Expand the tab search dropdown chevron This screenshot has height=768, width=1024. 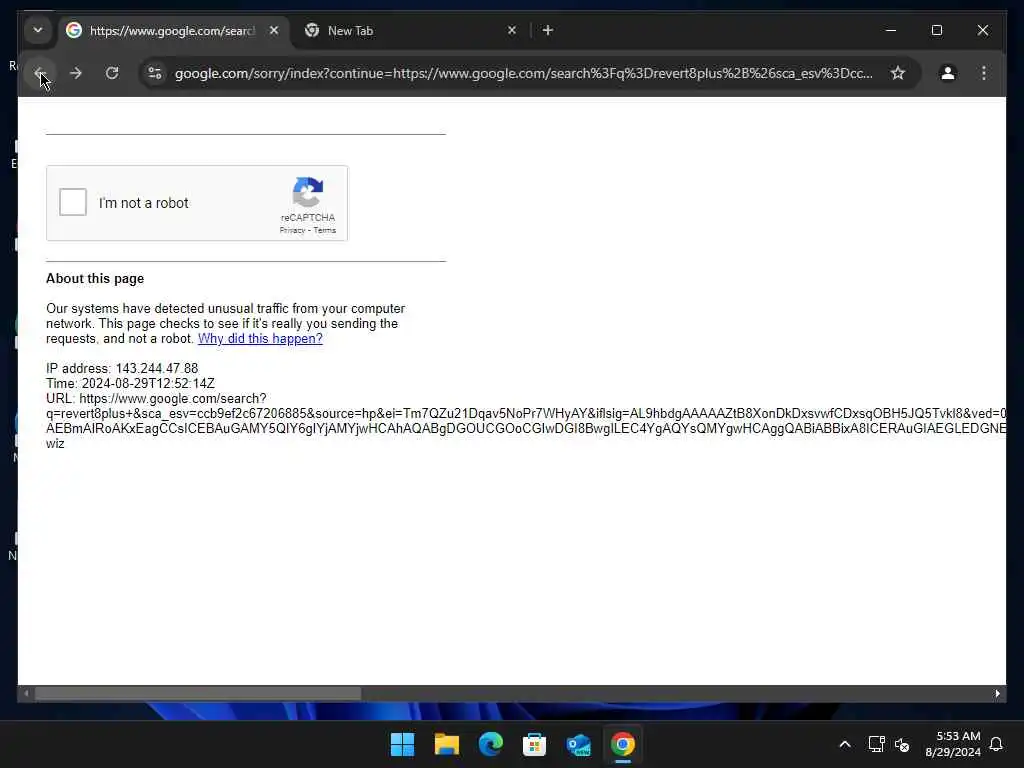tap(38, 30)
